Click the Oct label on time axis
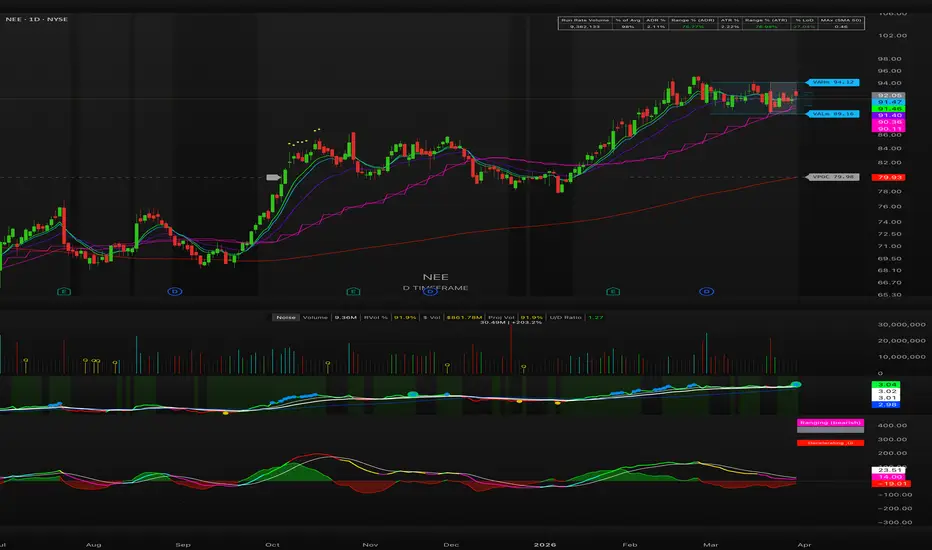 click(272, 545)
